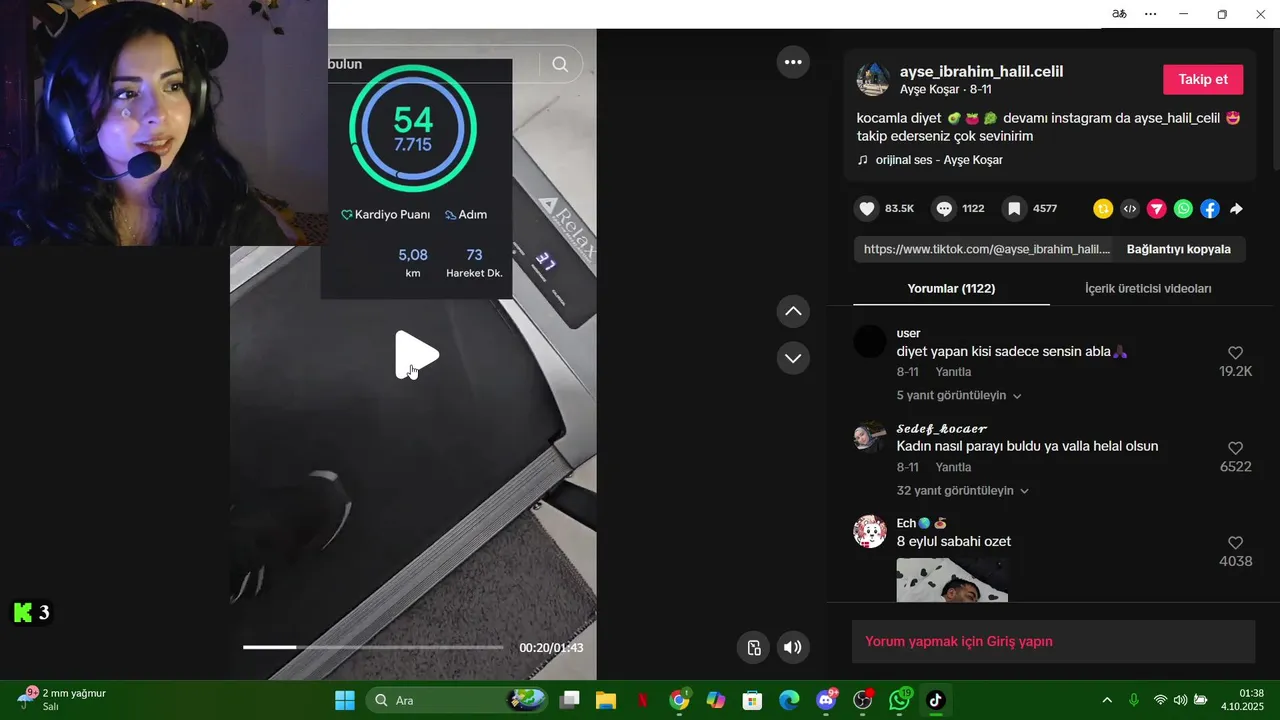Mute the video sound
The width and height of the screenshot is (1280, 720).
(792, 647)
